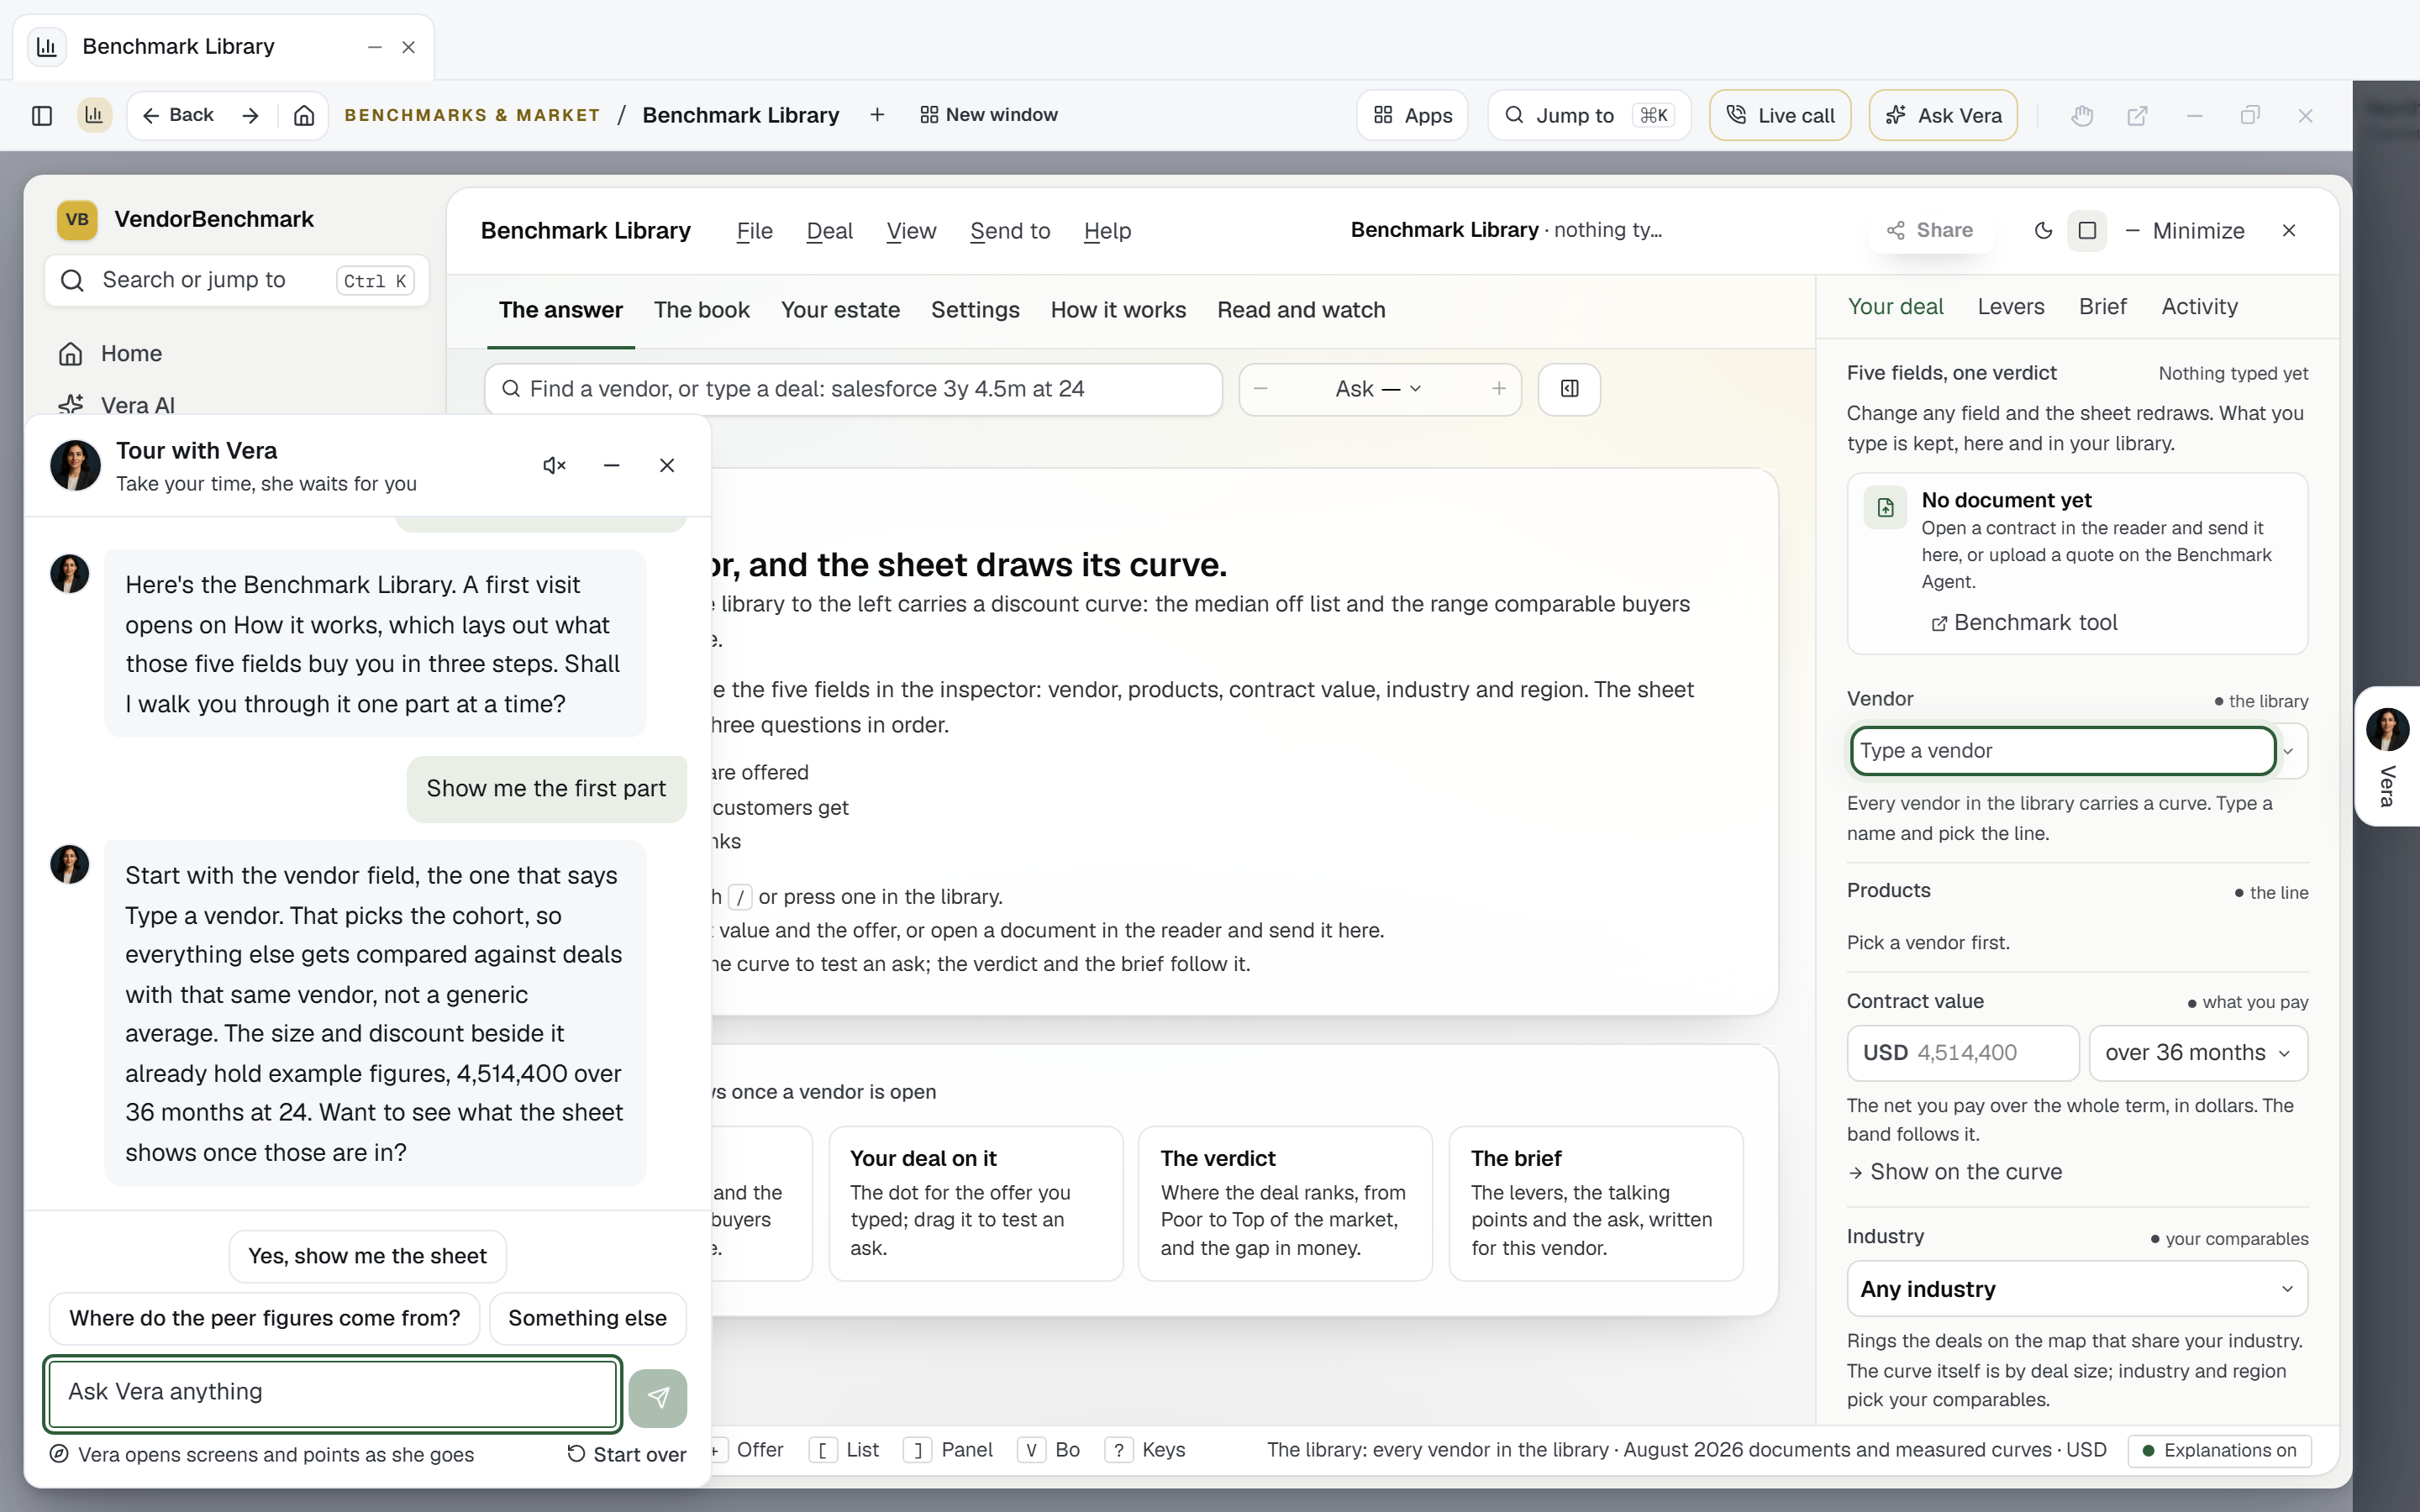Toggle the sidebar panel icon
This screenshot has width=2420, height=1512.
click(42, 115)
